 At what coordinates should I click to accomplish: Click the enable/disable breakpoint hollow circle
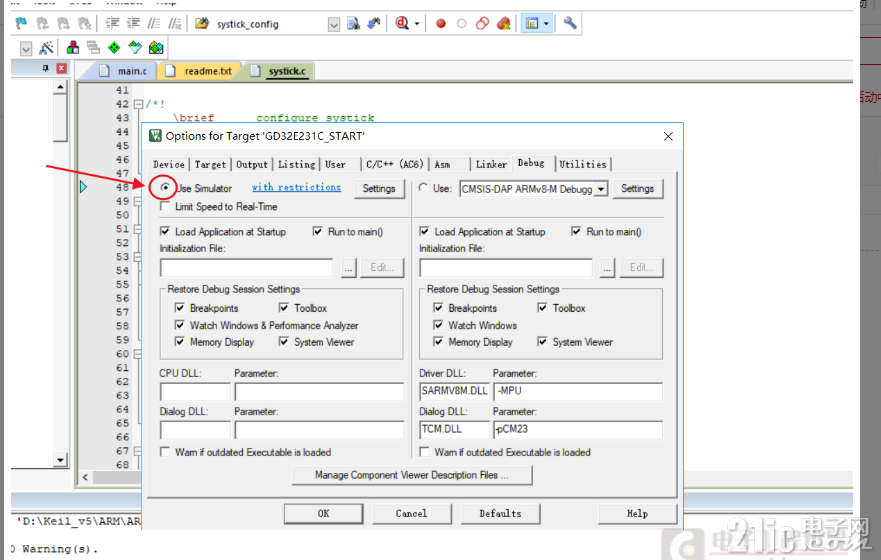coord(461,24)
